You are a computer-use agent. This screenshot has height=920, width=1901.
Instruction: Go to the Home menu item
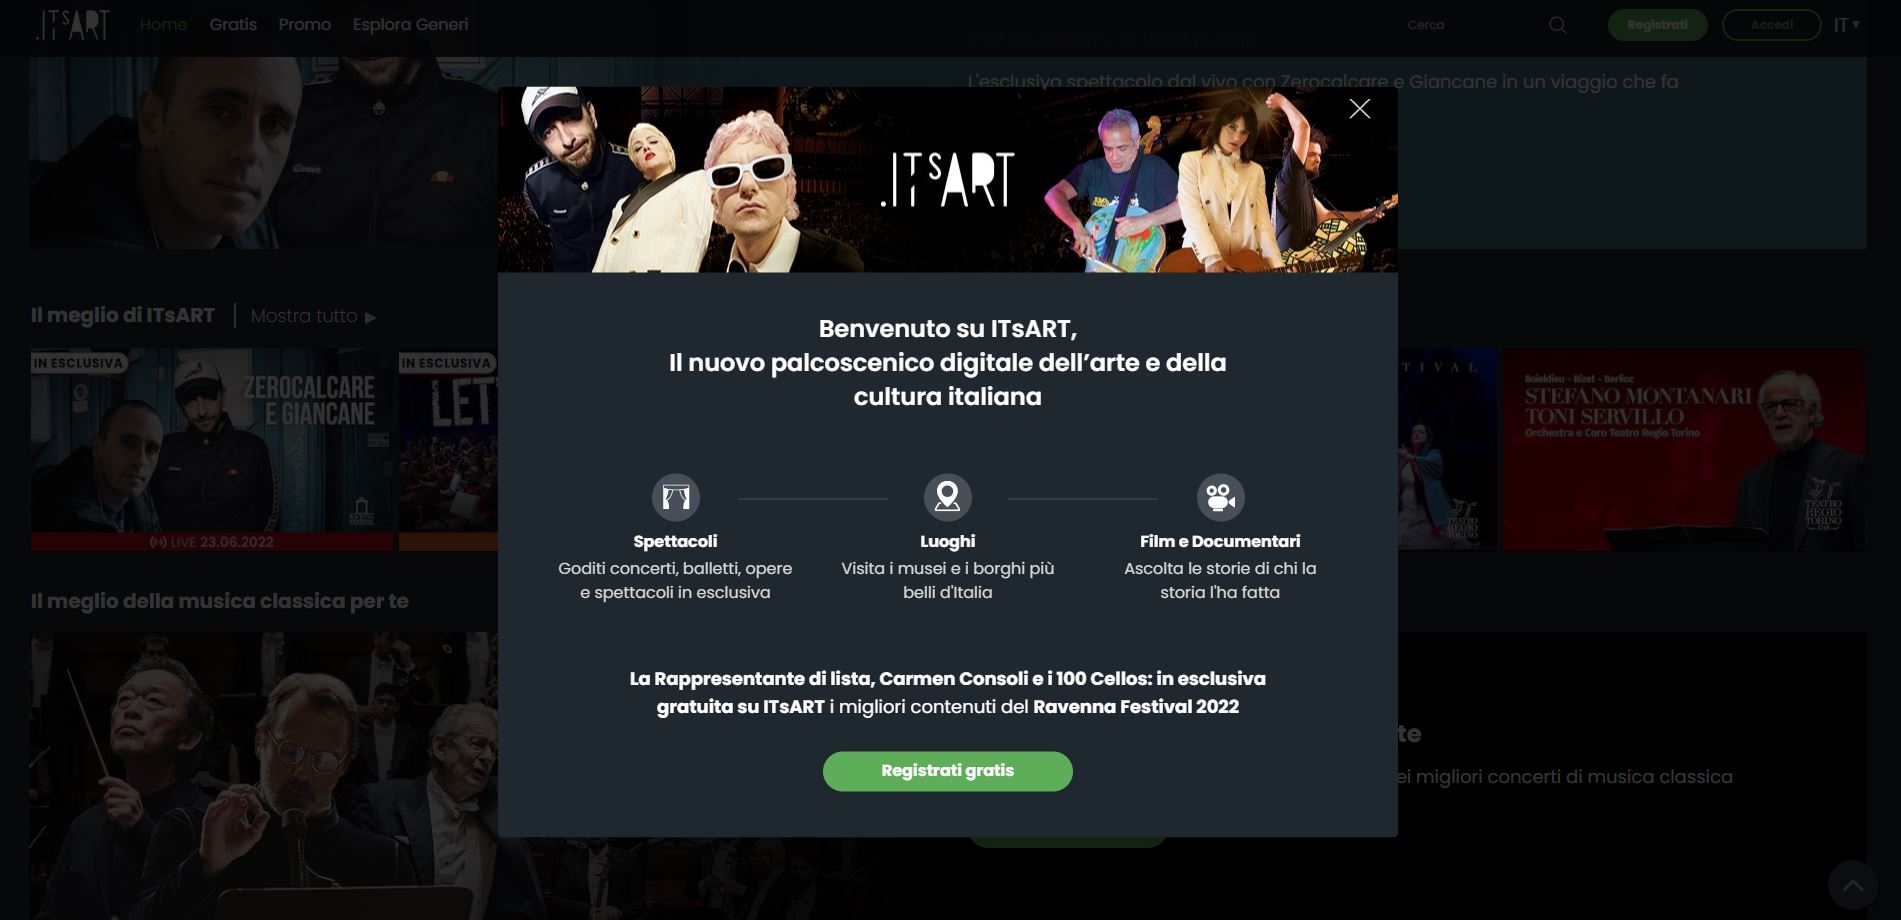pos(163,24)
